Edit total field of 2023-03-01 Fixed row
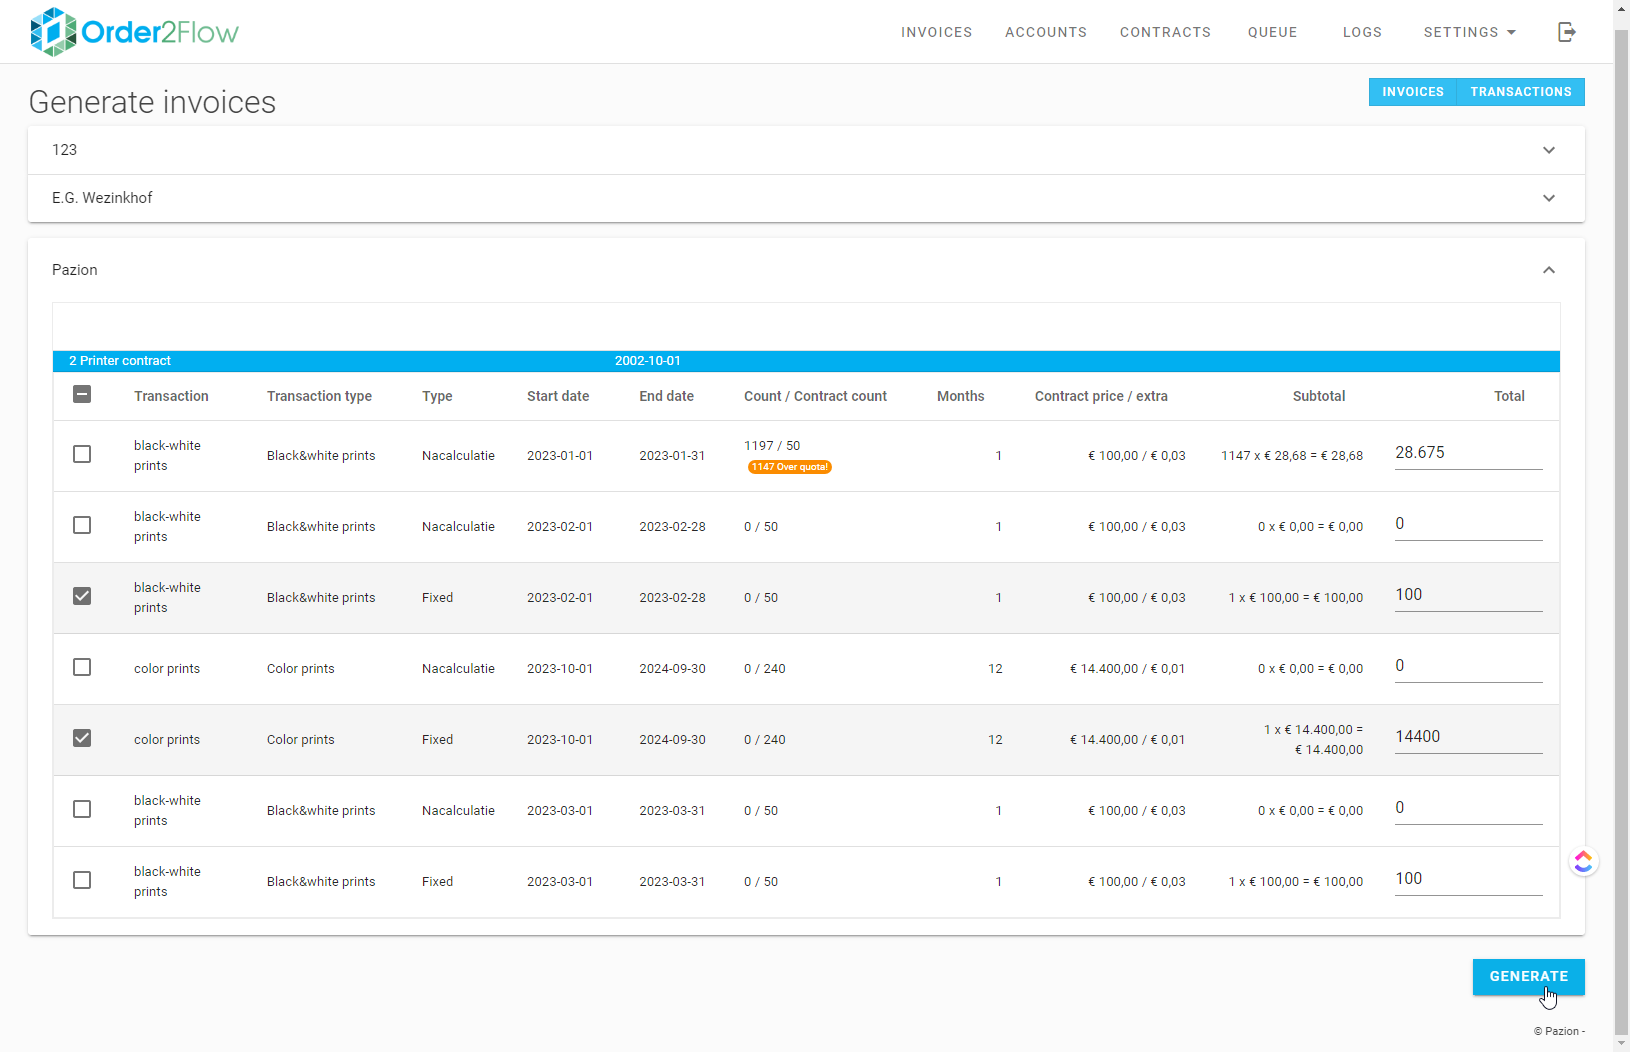Viewport: 1630px width, 1052px height. (1468, 879)
